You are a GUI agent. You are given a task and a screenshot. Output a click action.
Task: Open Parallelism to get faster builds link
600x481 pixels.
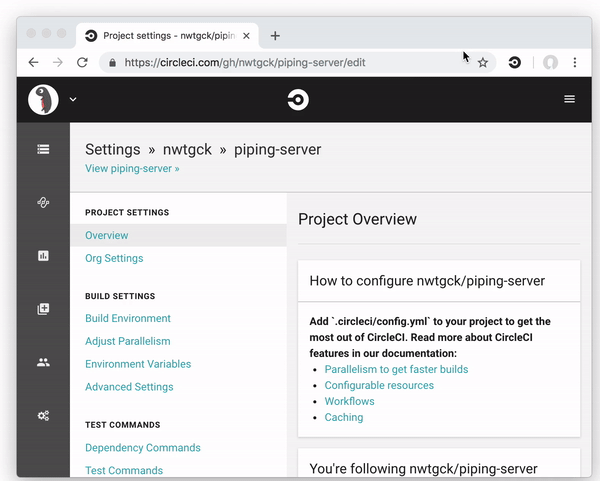point(396,369)
